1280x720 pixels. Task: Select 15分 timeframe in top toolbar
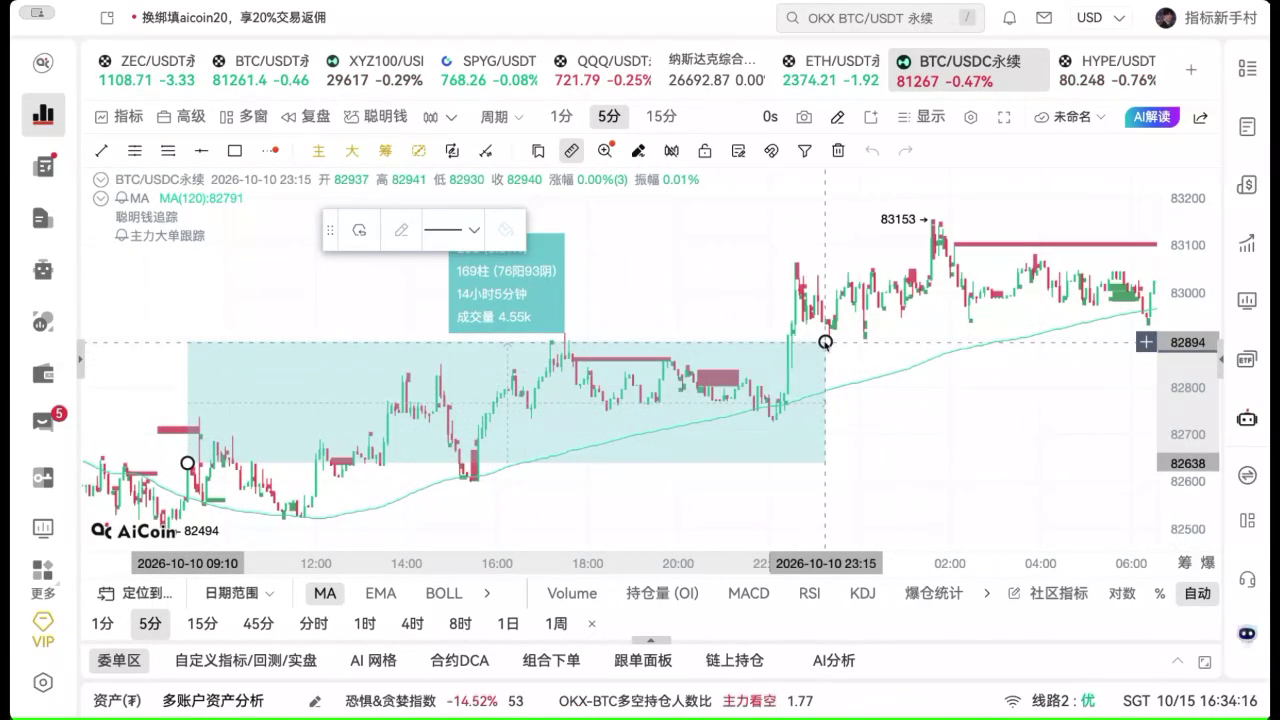pos(661,117)
